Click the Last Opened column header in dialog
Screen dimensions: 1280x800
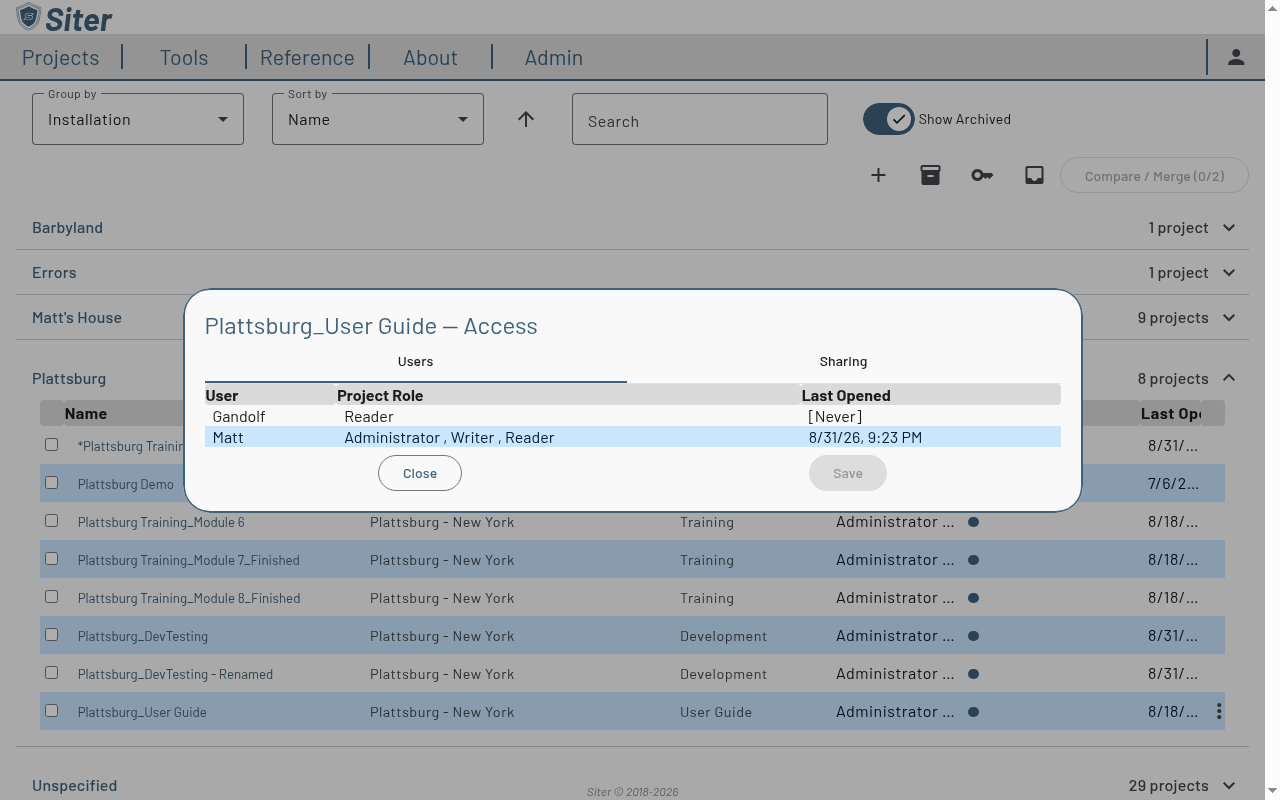point(846,395)
